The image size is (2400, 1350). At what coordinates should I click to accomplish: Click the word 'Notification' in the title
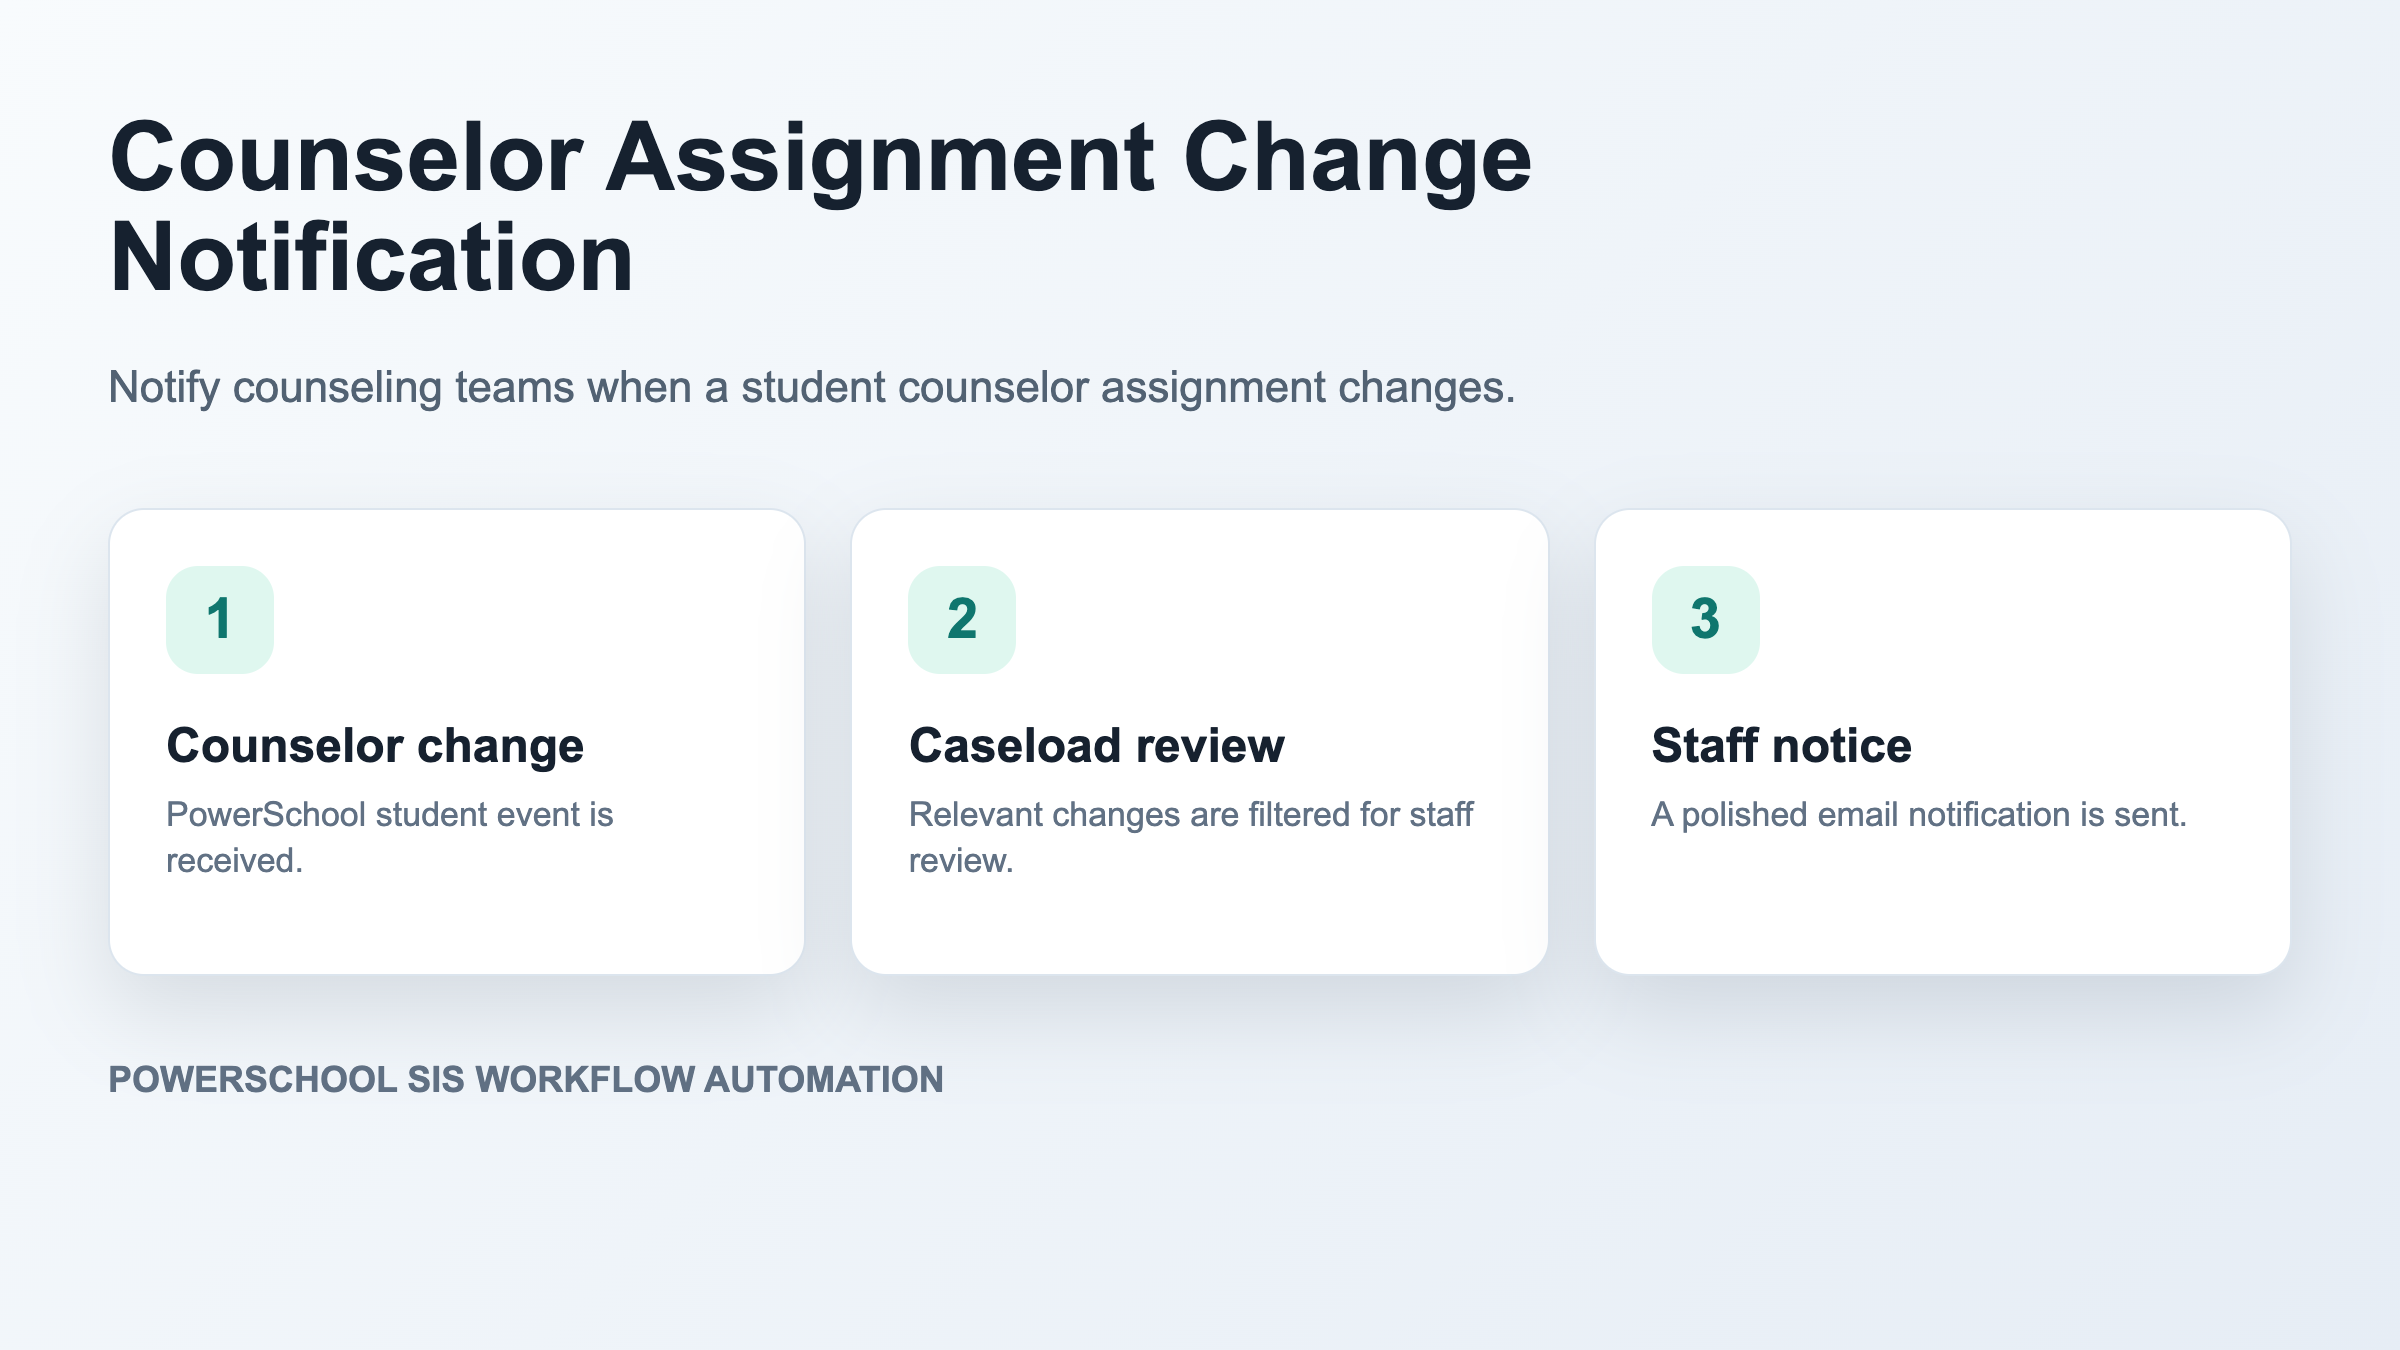click(371, 258)
